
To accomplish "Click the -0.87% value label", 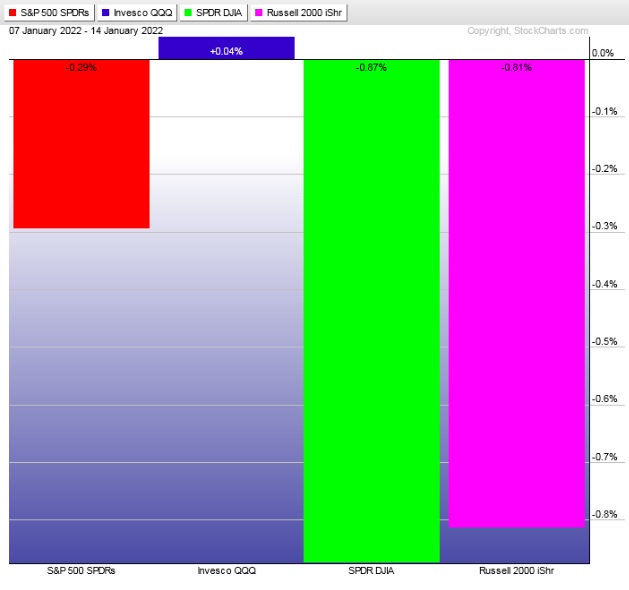I will click(371, 67).
